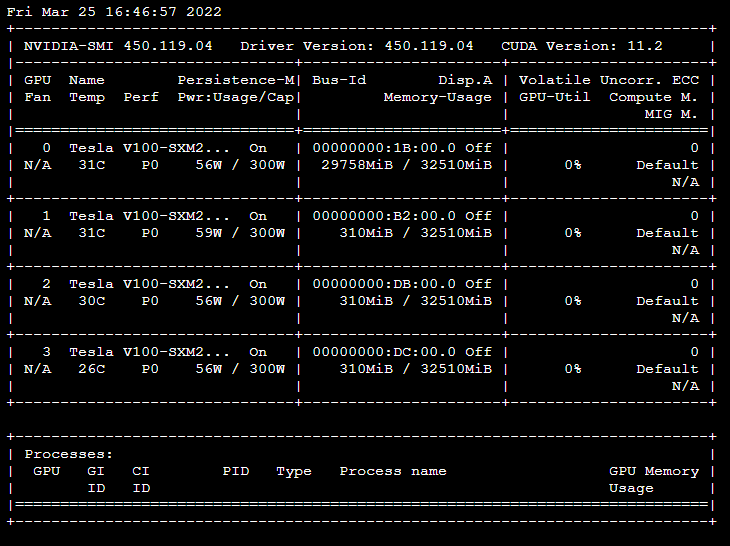This screenshot has width=730, height=546.
Task: Click the Fan header label
Action: coord(37,97)
